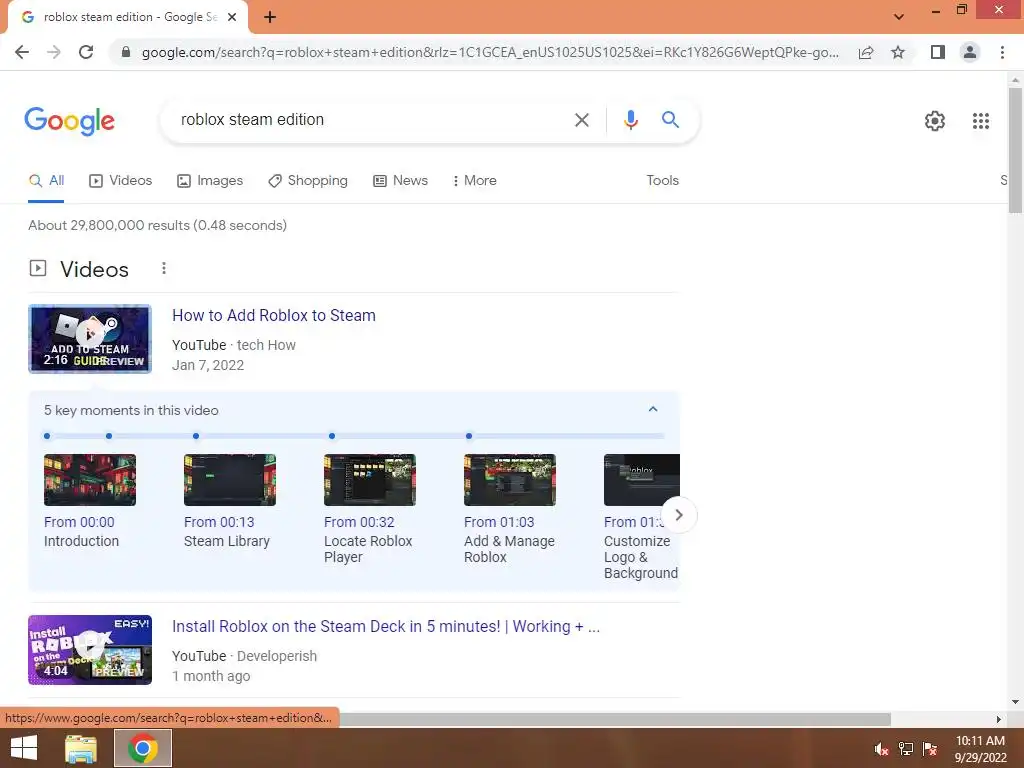1024x768 pixels.
Task: Go to the Google logo homepage
Action: pos(69,121)
